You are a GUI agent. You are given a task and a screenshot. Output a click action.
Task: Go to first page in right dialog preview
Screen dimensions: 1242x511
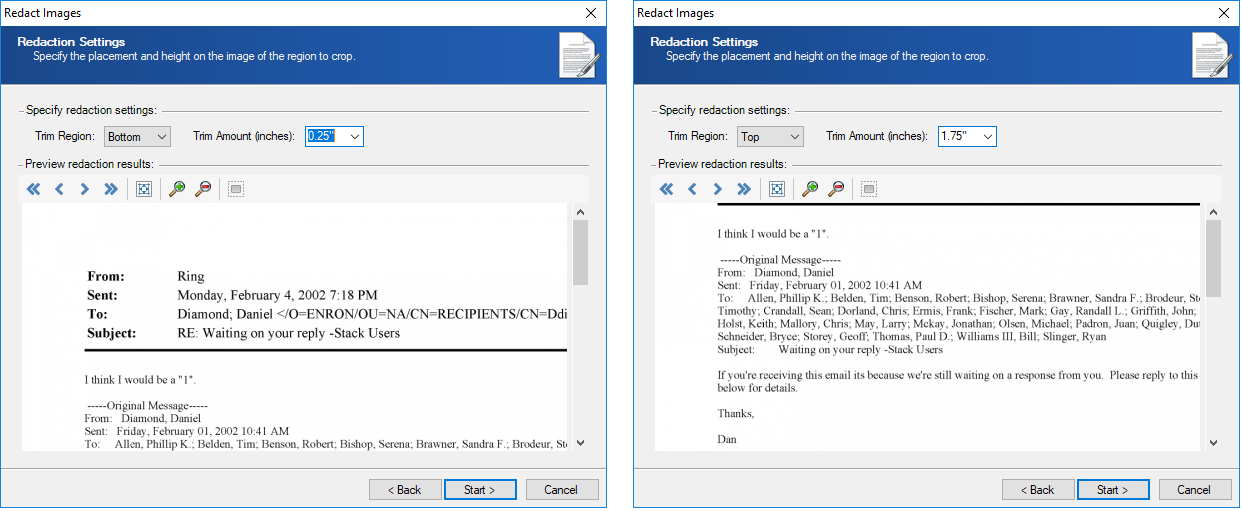click(x=667, y=189)
